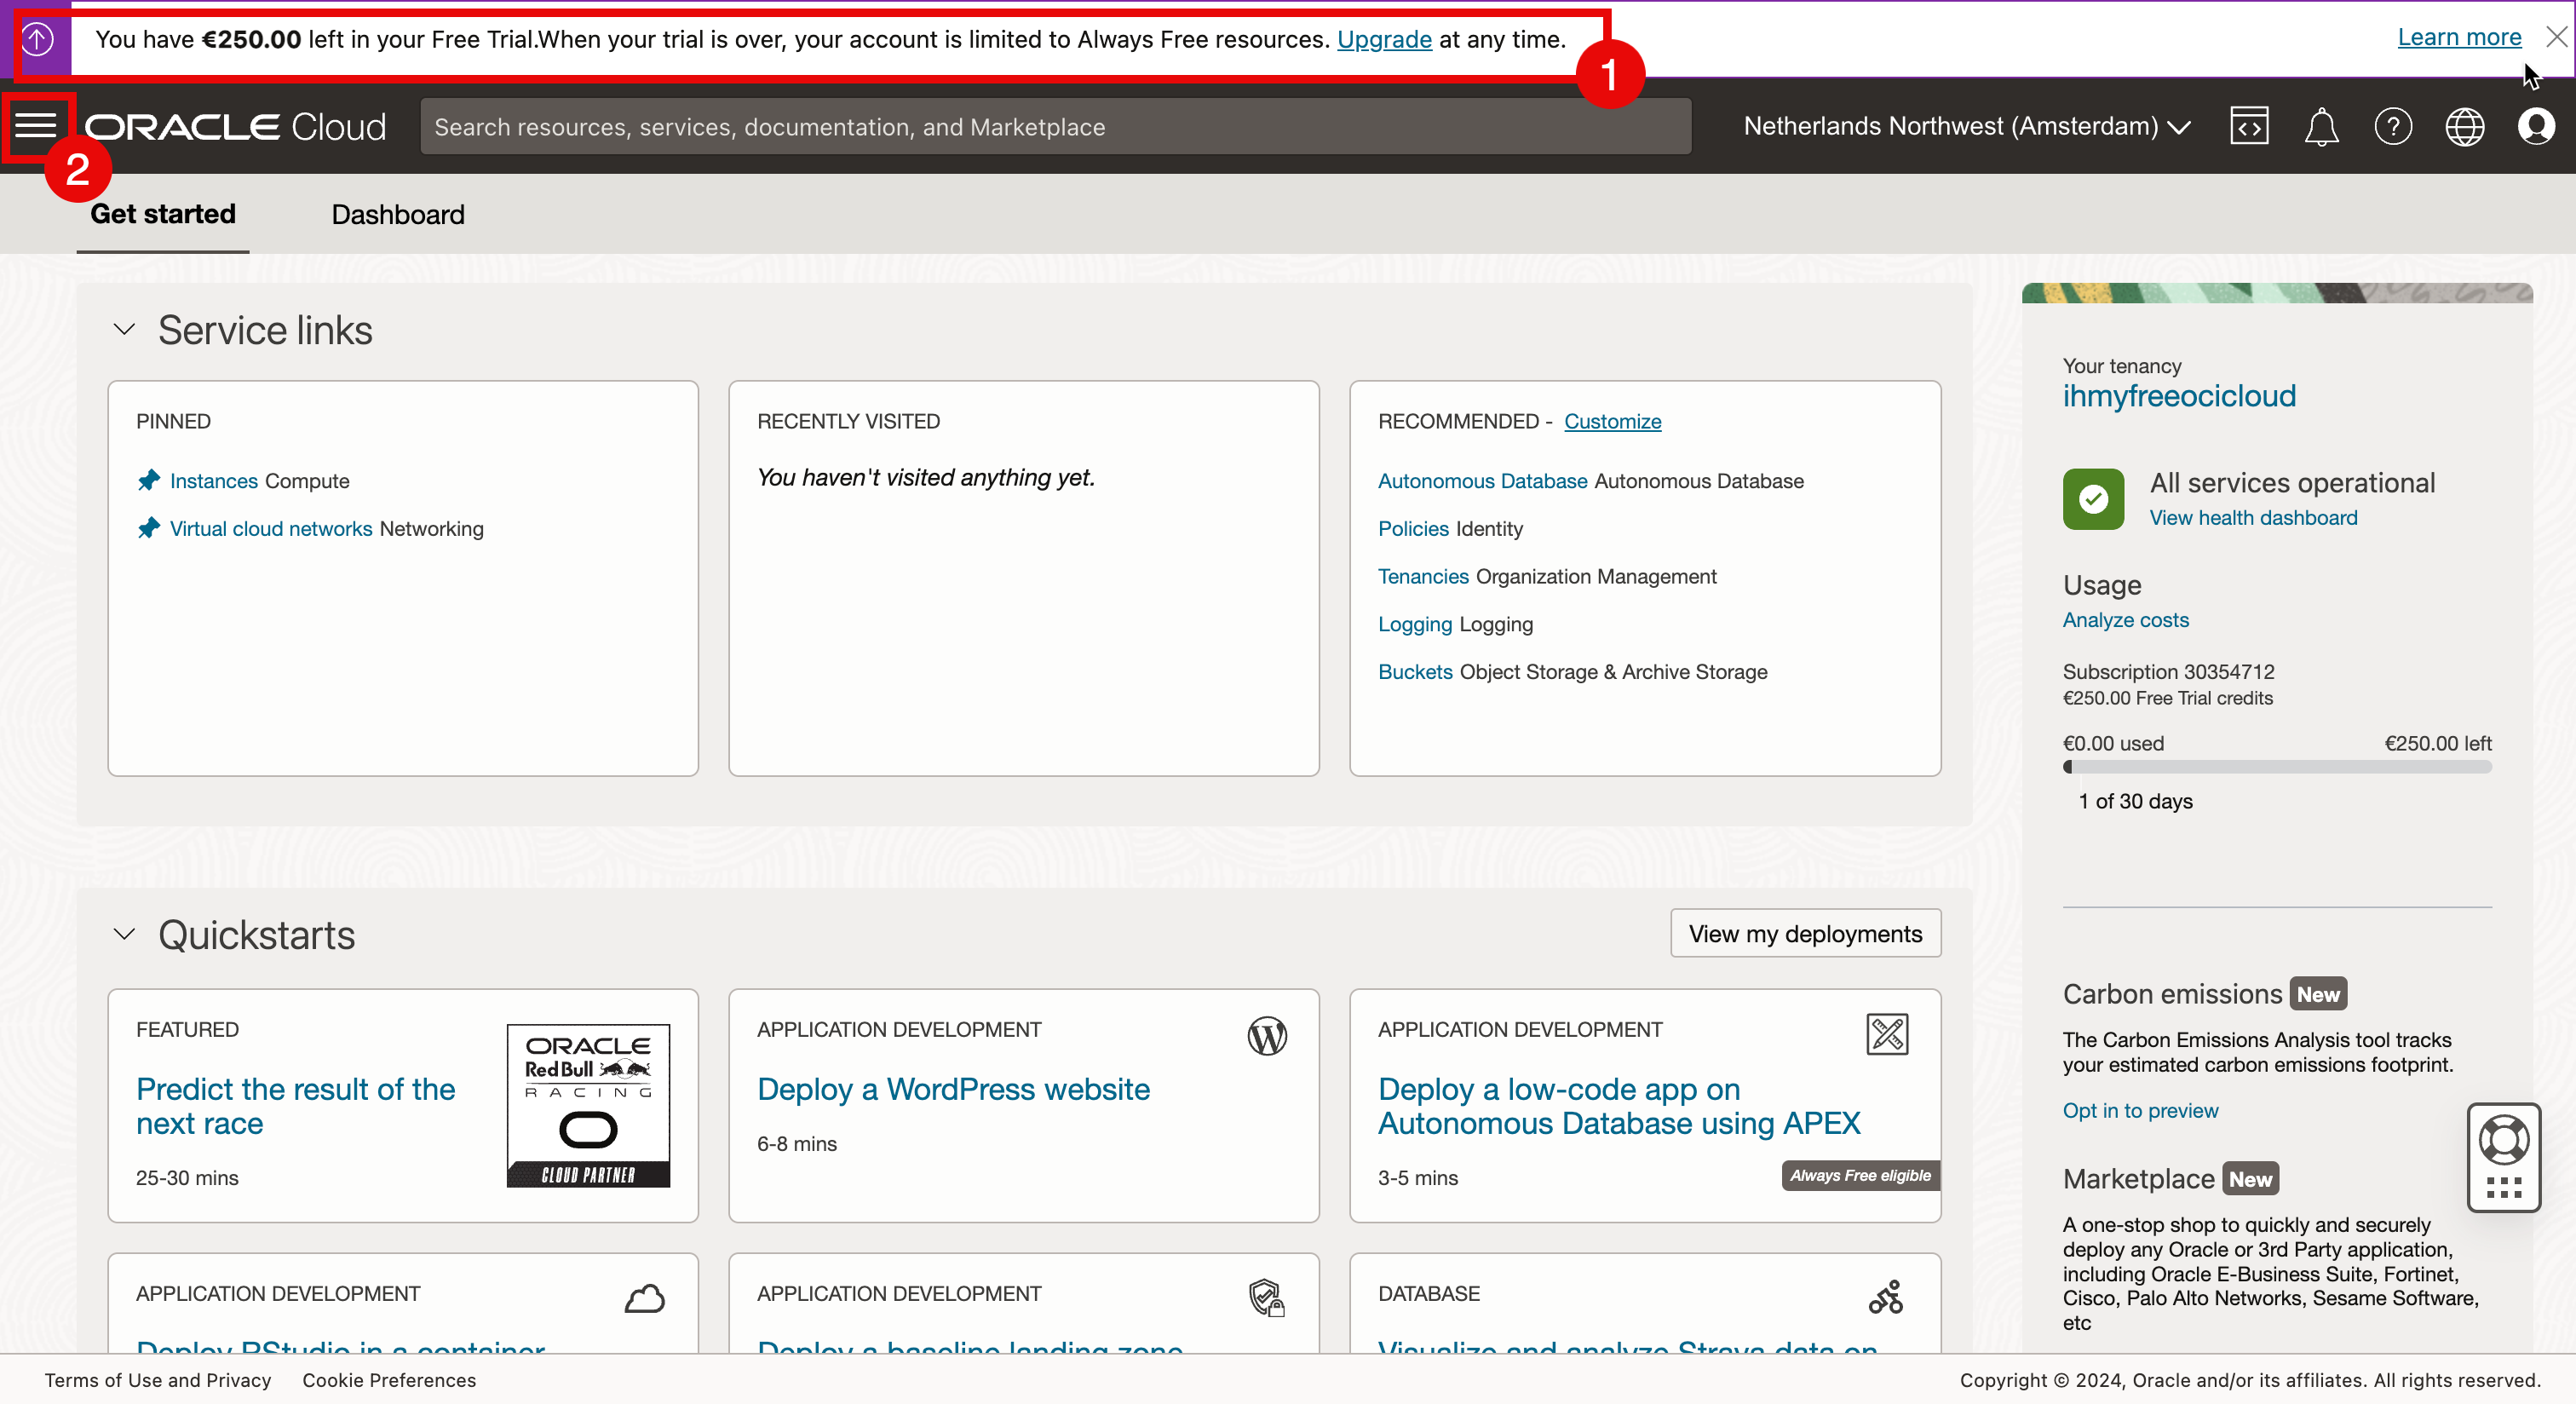
Task: Open pinned Instances Compute link
Action: tap(213, 481)
